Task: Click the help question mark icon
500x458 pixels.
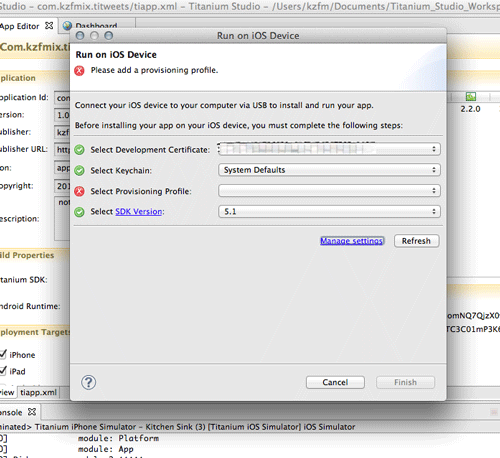Action: pos(89,382)
